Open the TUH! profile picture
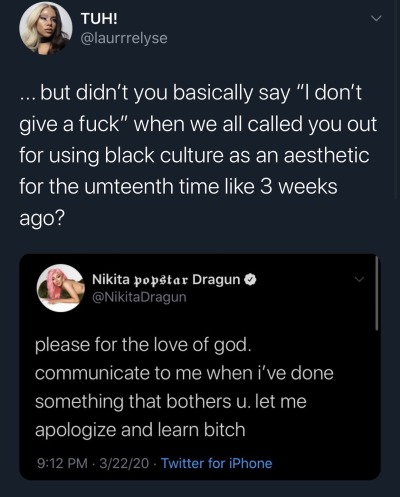The width and height of the screenshot is (400, 497). click(x=46, y=28)
